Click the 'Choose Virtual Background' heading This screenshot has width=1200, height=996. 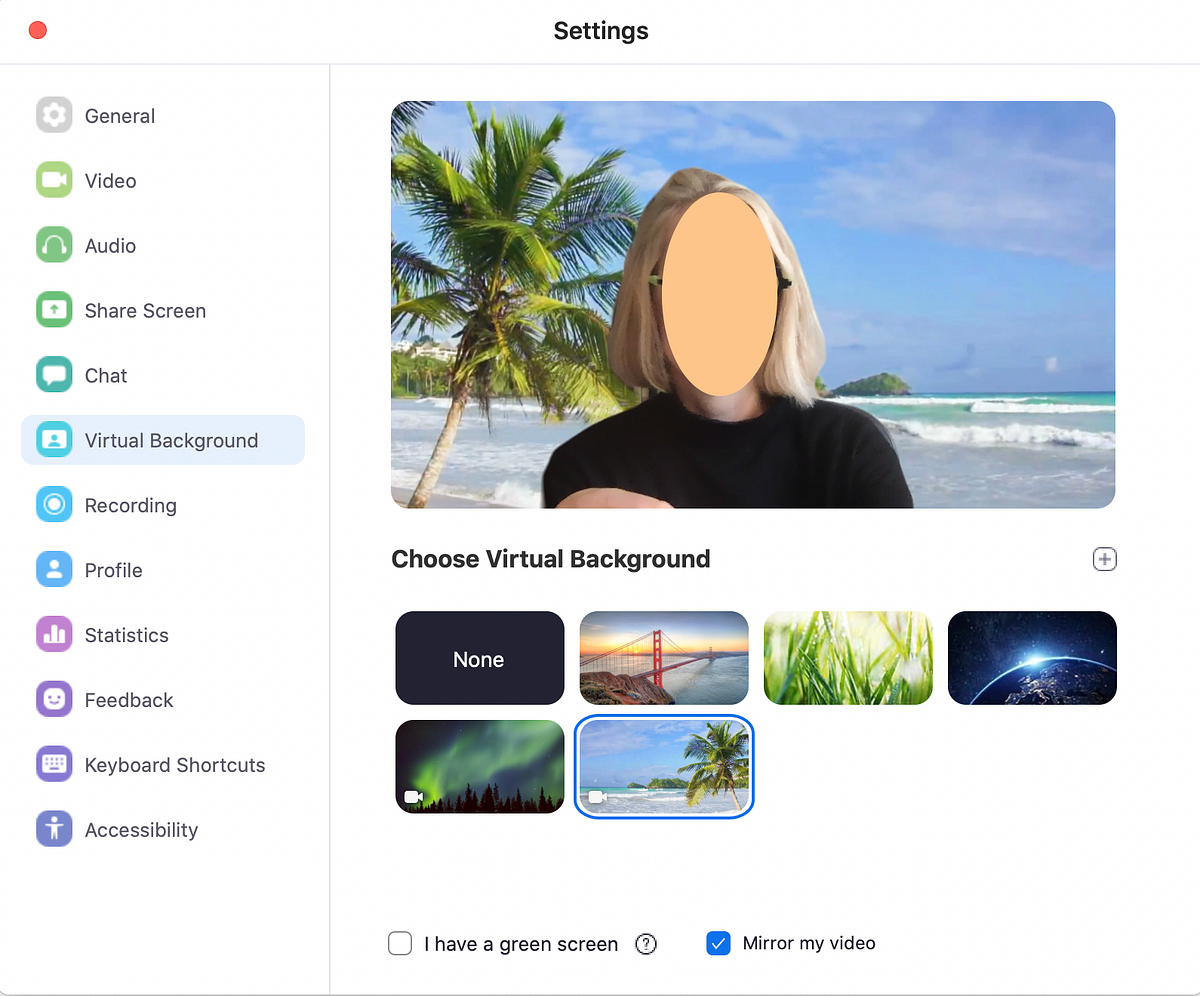[x=551, y=559]
